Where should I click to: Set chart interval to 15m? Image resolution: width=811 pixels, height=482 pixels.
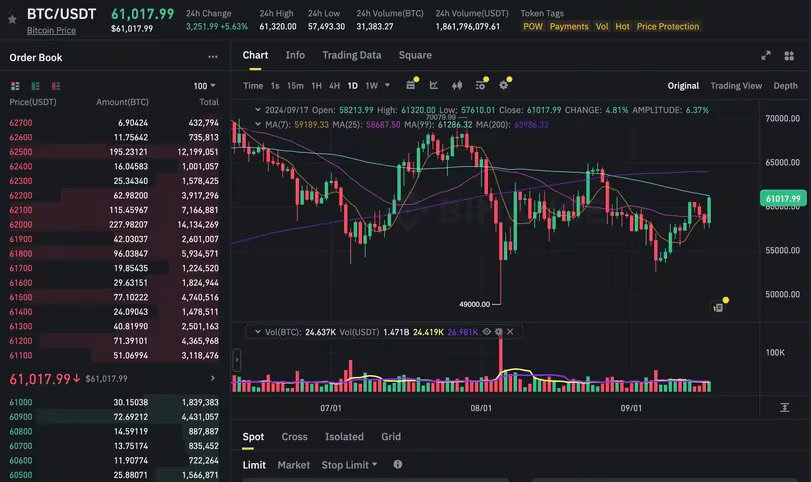[x=295, y=86]
